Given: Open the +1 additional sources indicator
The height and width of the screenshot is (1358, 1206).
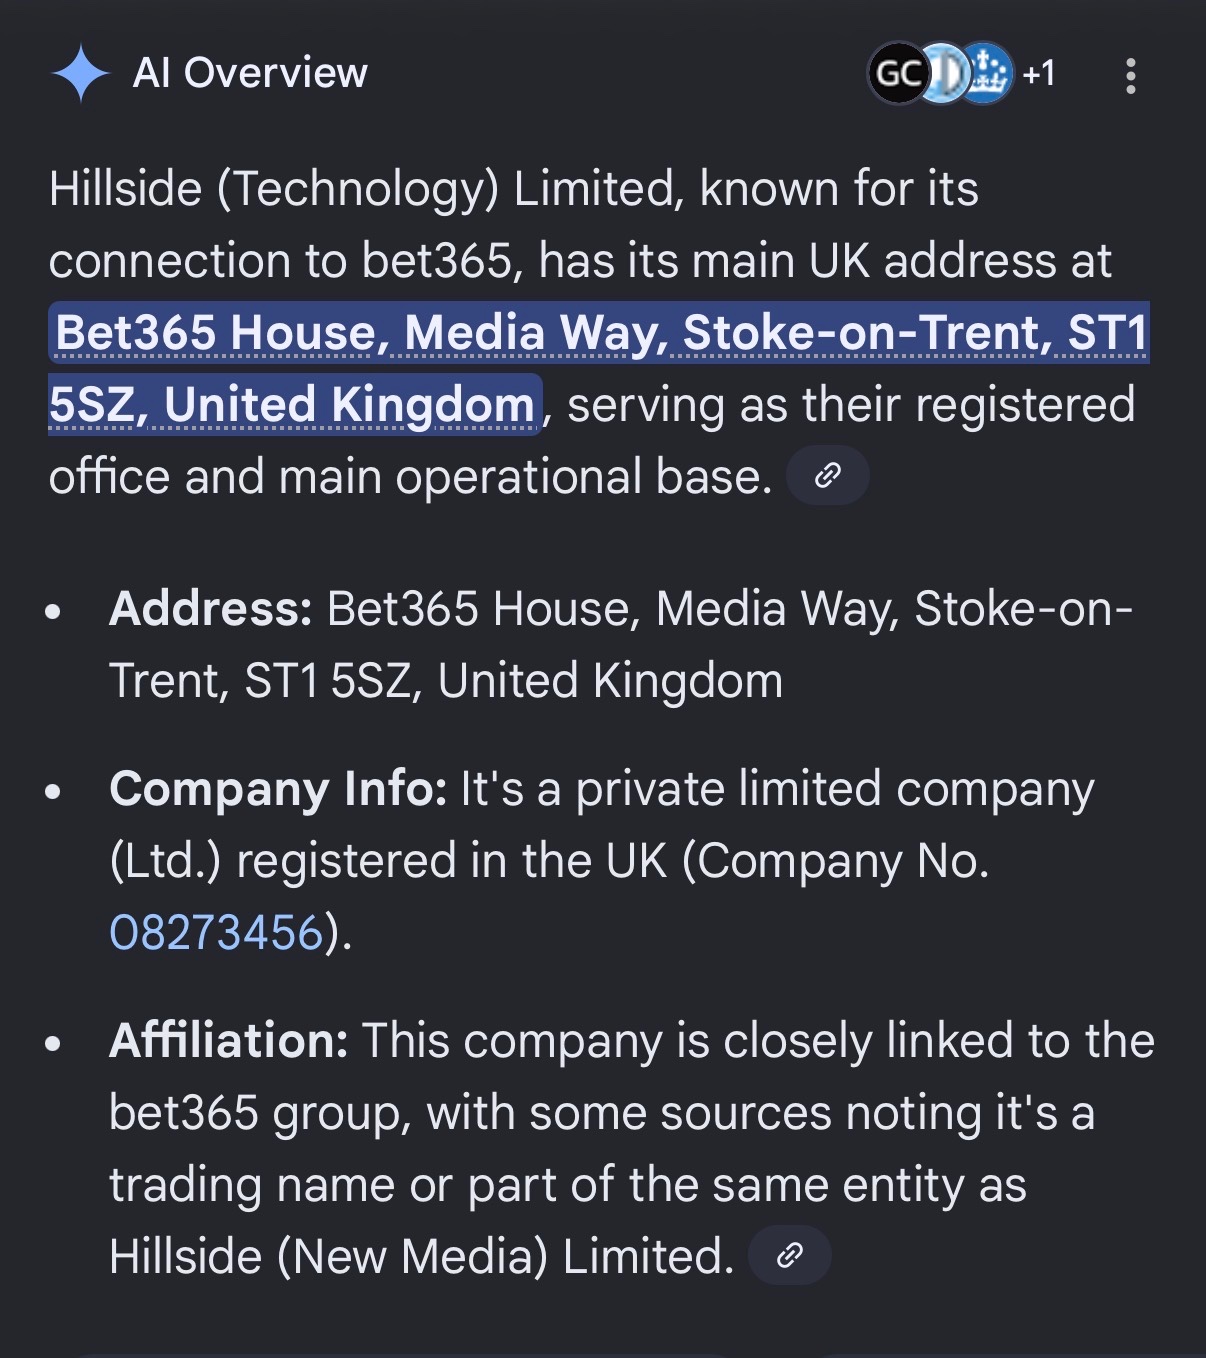Looking at the screenshot, I should (x=1039, y=73).
